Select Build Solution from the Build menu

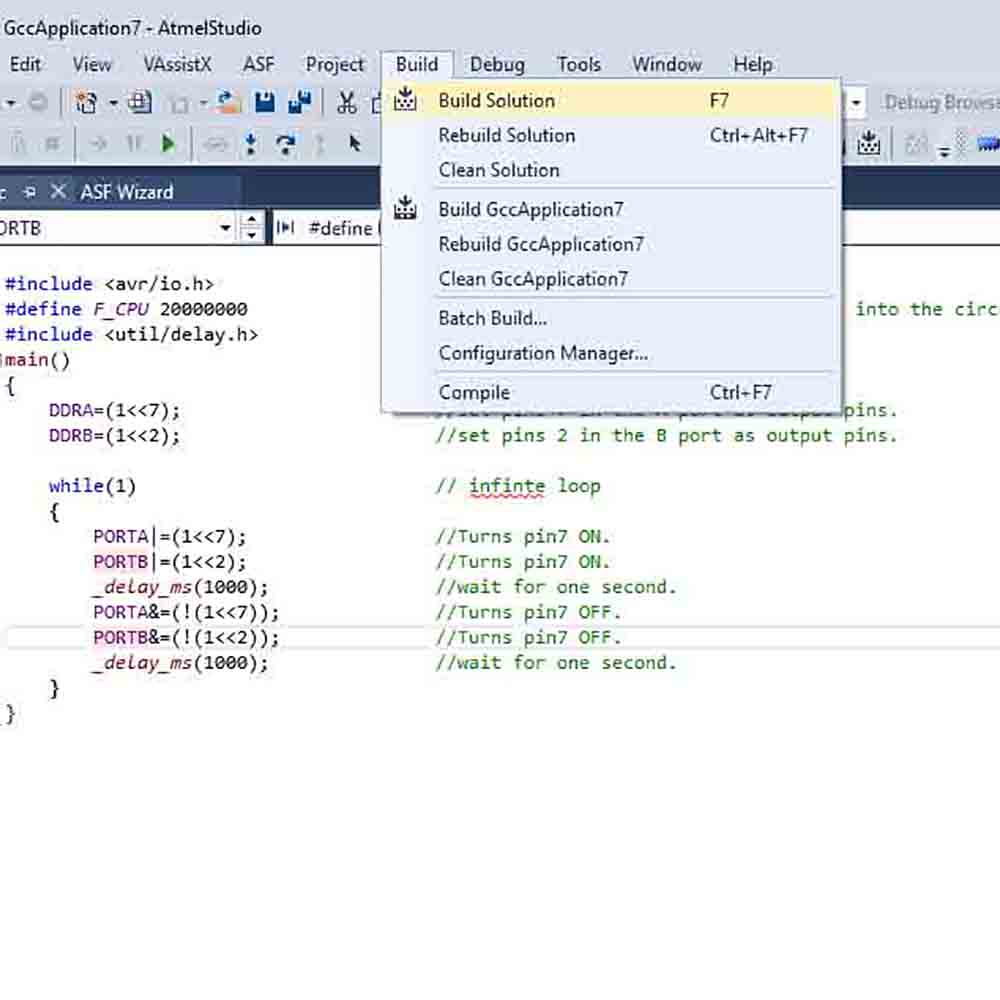(x=496, y=100)
